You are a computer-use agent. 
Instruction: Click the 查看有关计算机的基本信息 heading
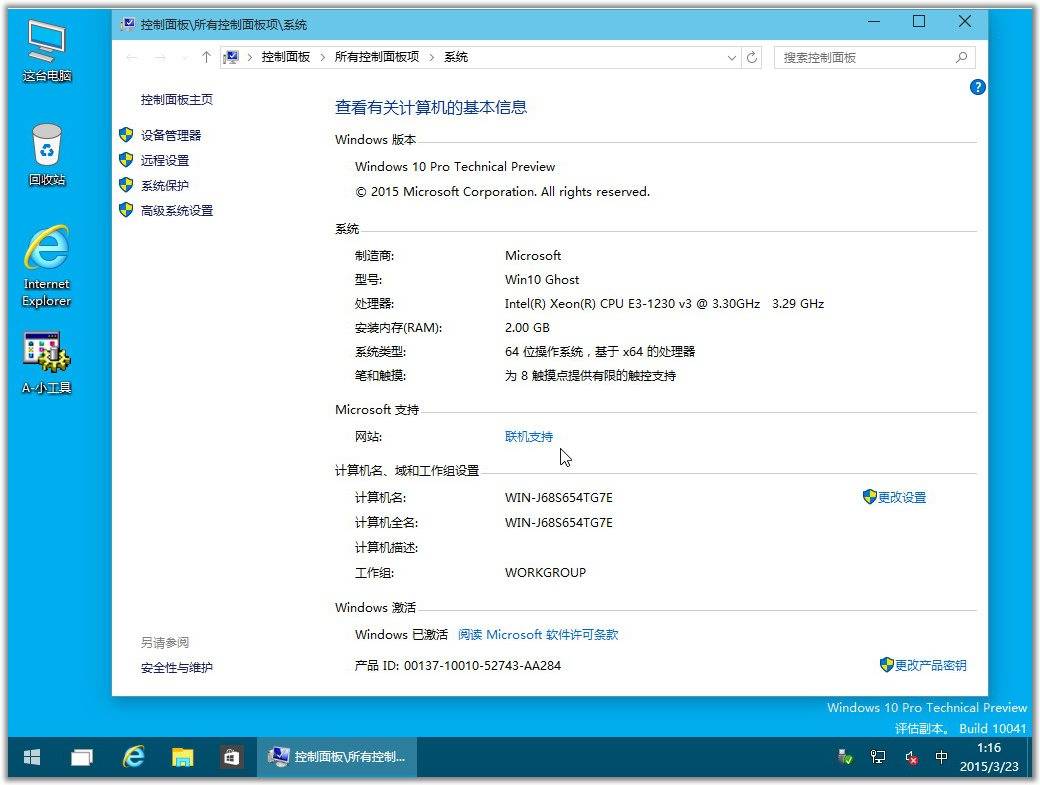pos(431,107)
